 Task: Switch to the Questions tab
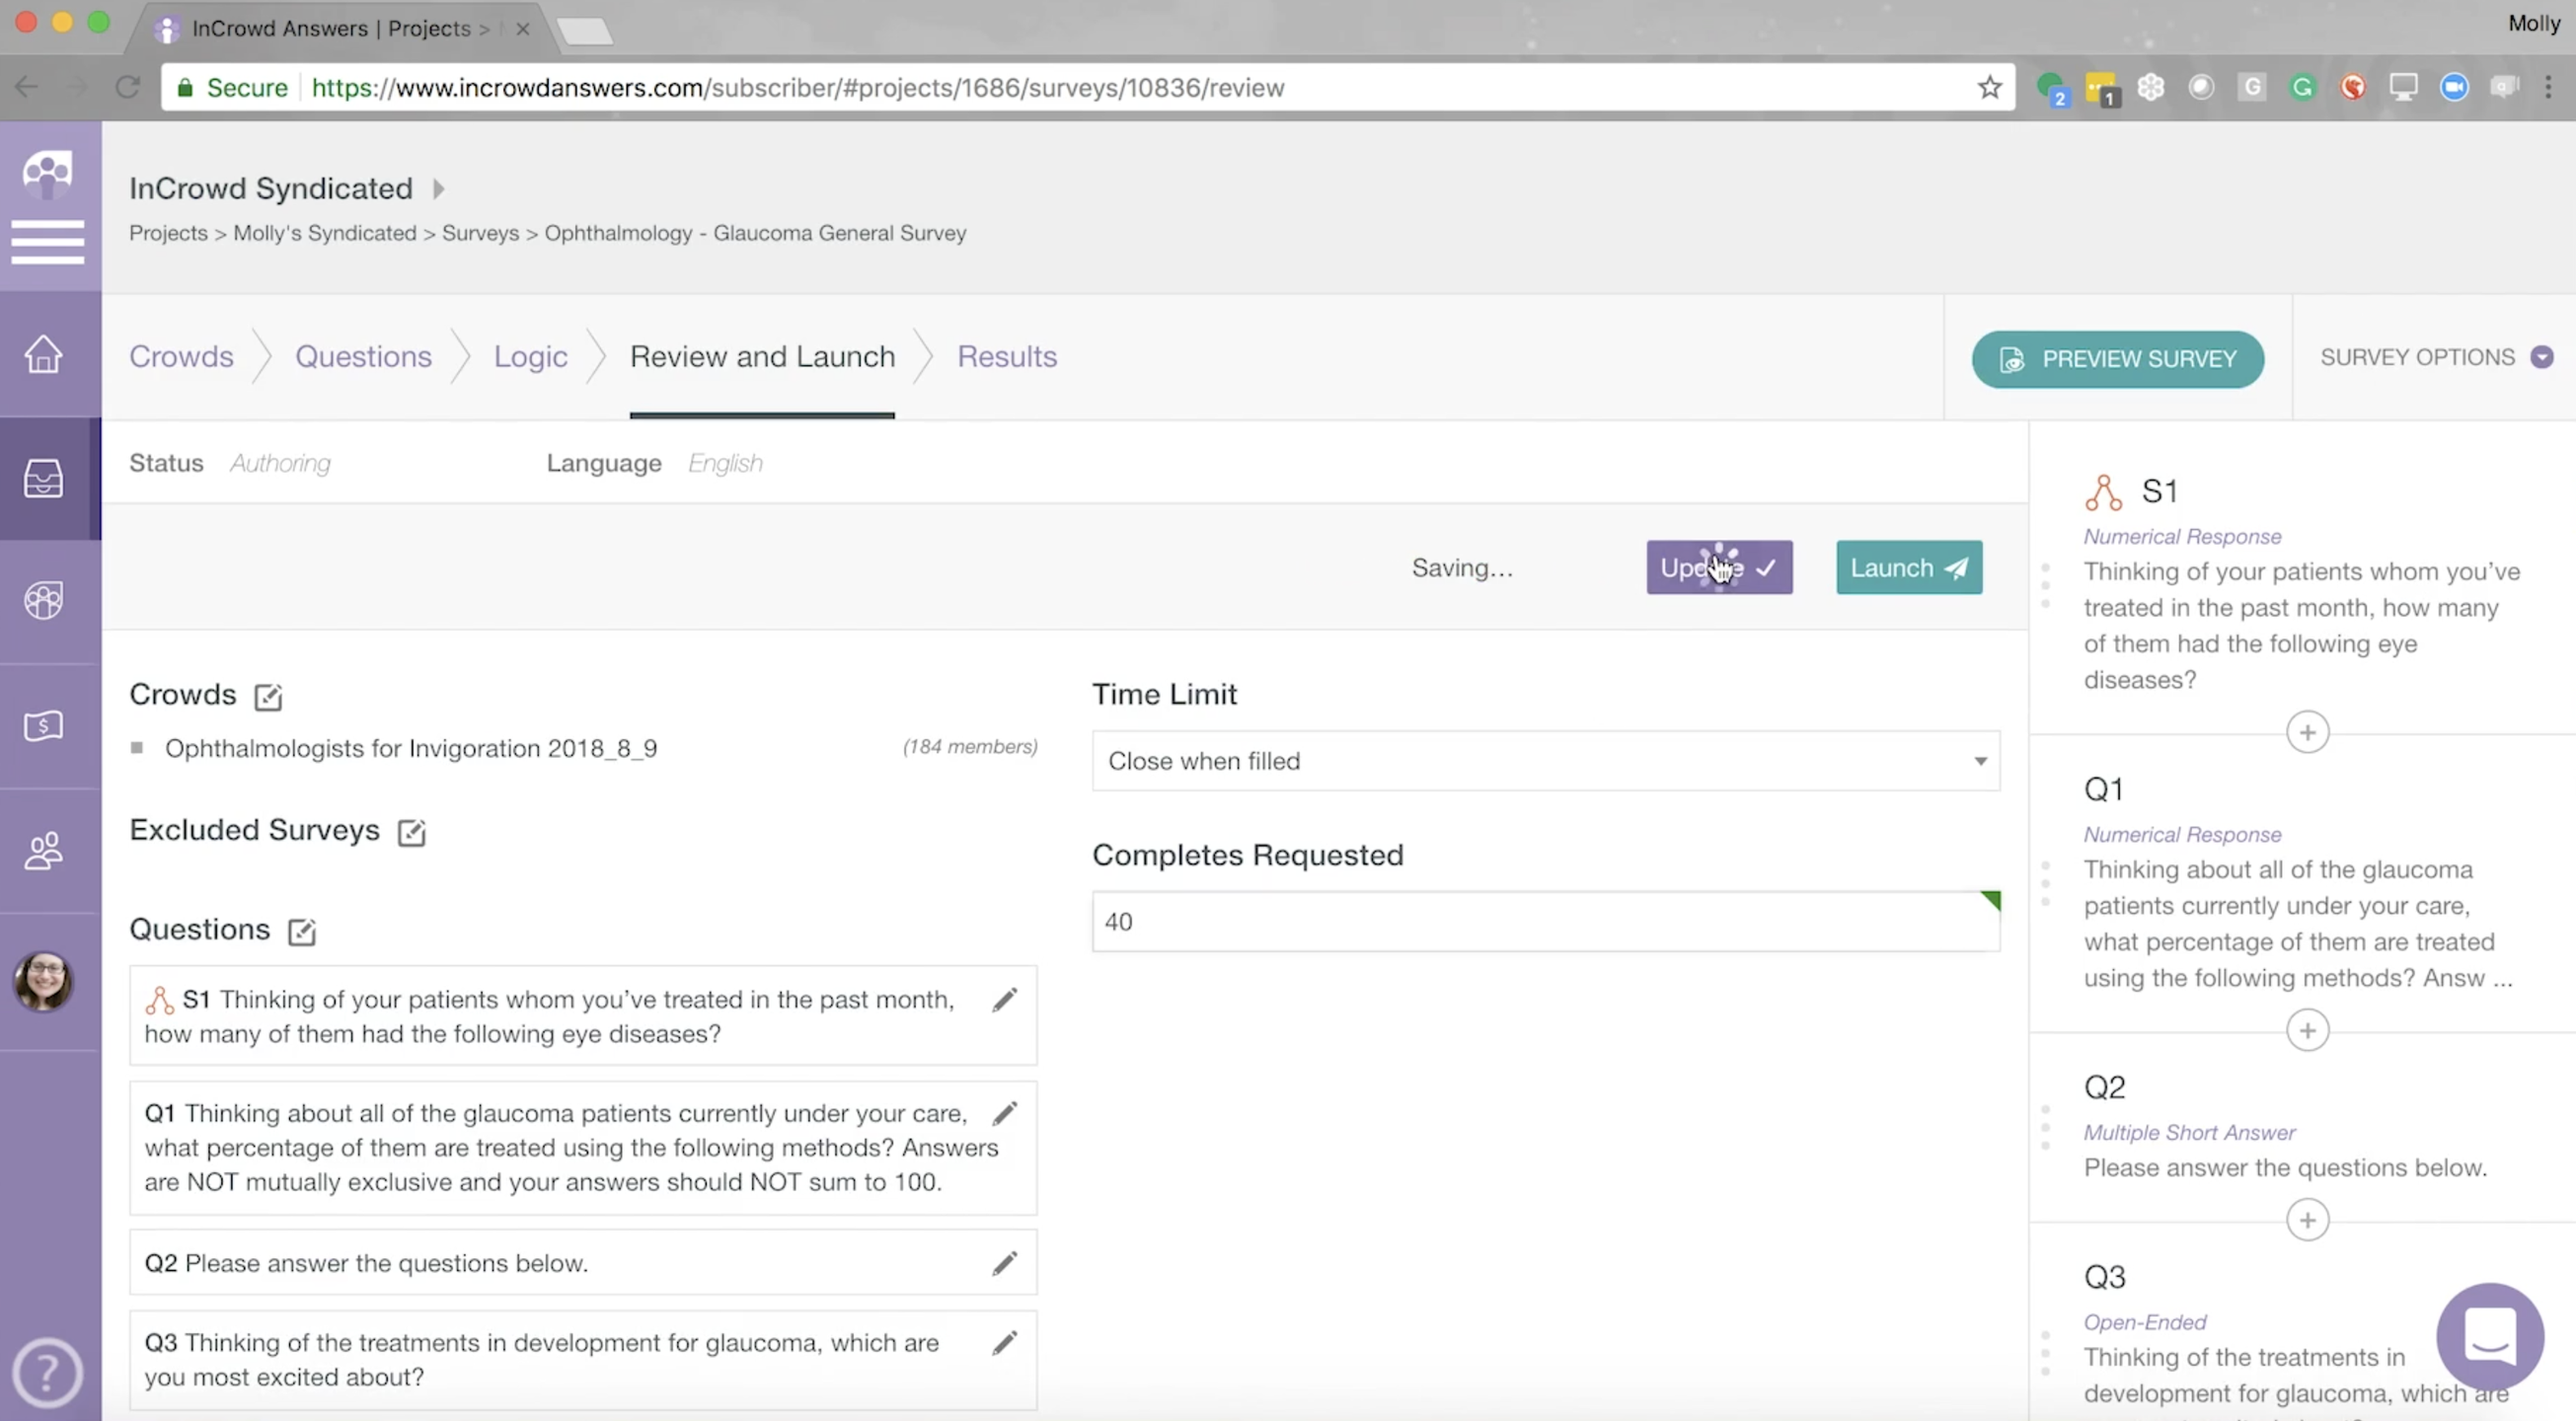click(x=363, y=357)
